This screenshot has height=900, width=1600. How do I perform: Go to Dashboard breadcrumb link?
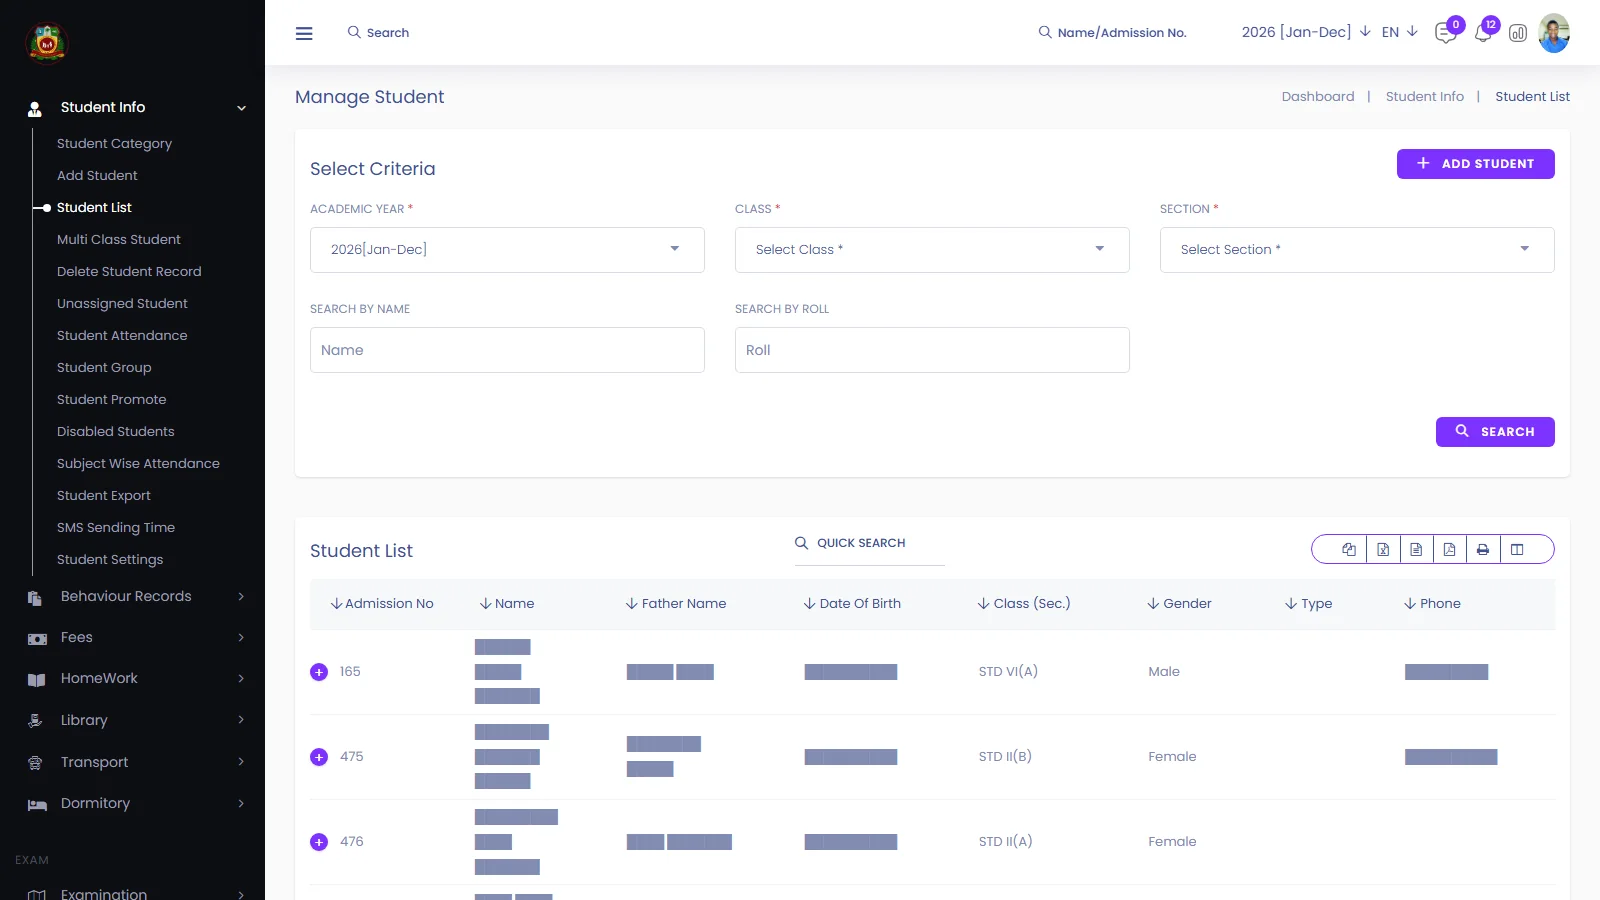1318,97
